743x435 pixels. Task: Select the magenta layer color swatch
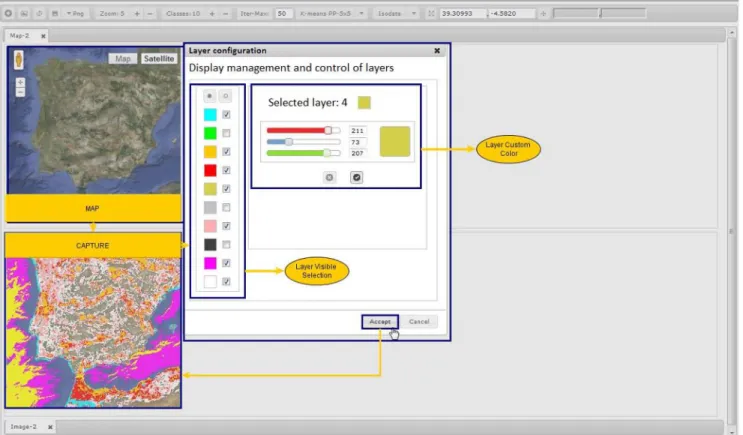(210, 263)
